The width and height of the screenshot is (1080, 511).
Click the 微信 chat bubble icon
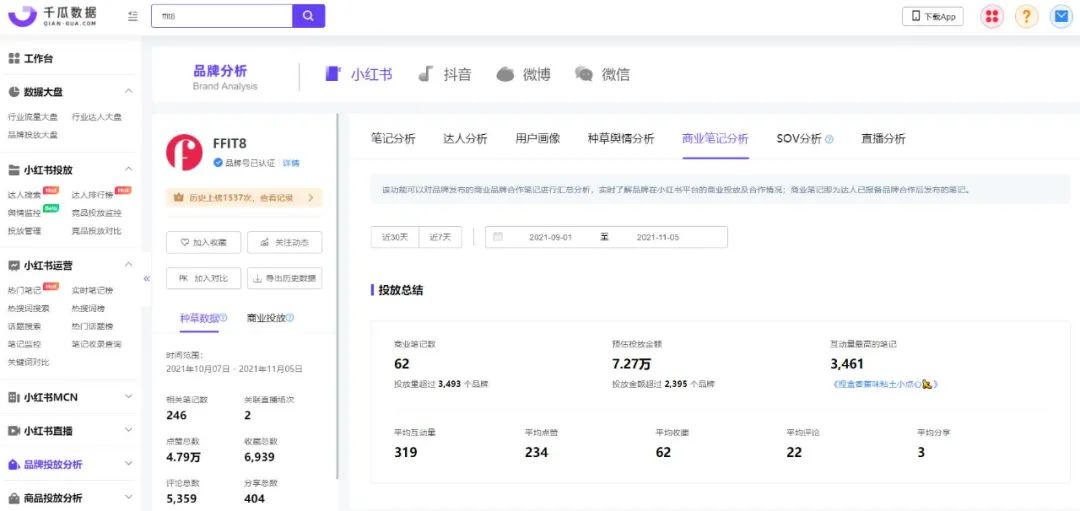[x=584, y=74]
